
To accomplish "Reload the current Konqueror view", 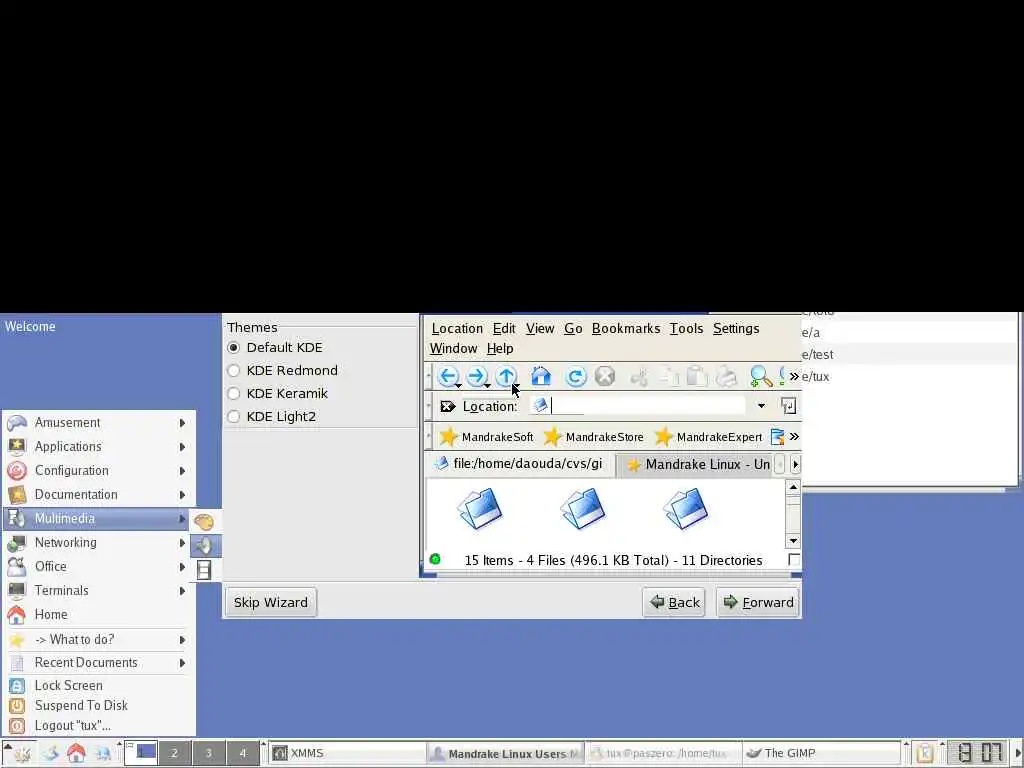I will click(x=575, y=377).
